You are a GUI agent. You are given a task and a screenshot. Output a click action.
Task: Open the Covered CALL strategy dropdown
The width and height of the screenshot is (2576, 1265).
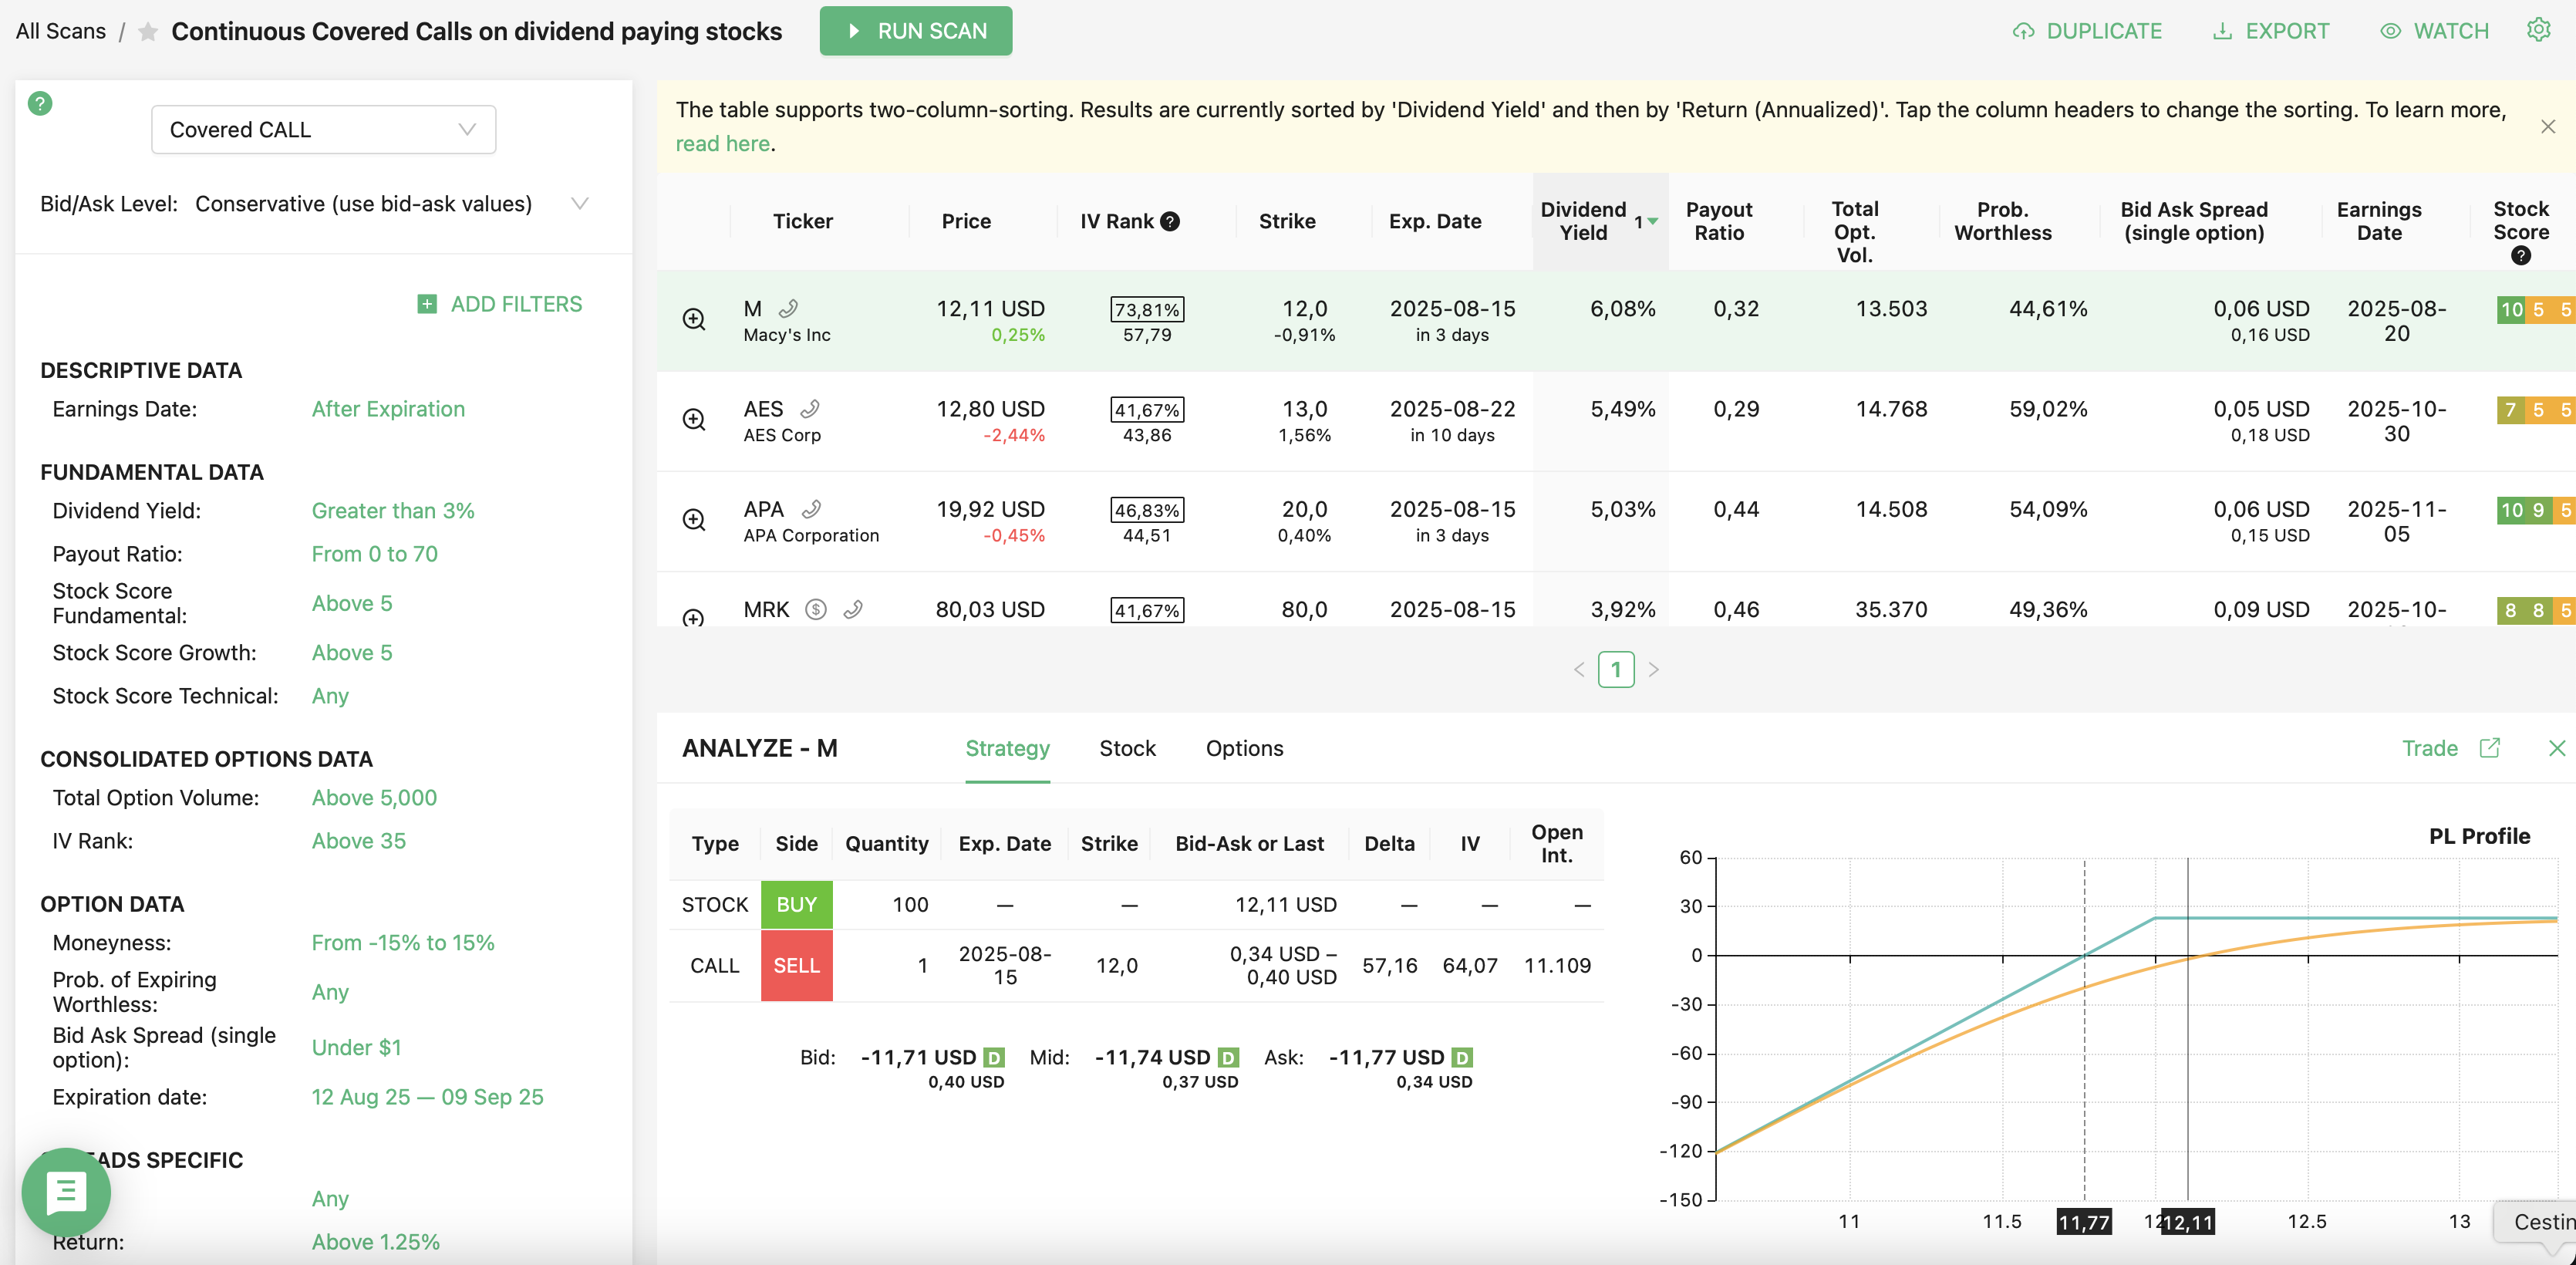point(323,130)
